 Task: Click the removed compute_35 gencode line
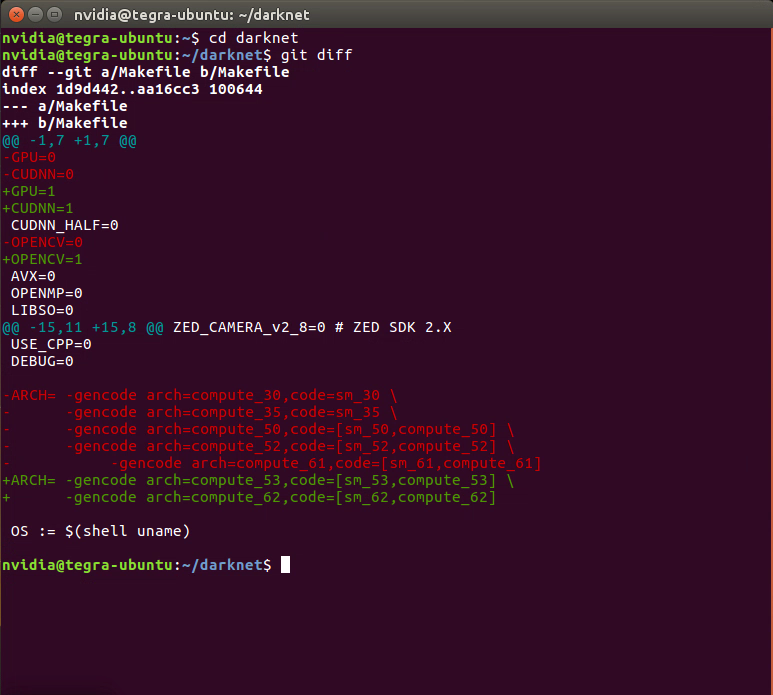(200, 412)
